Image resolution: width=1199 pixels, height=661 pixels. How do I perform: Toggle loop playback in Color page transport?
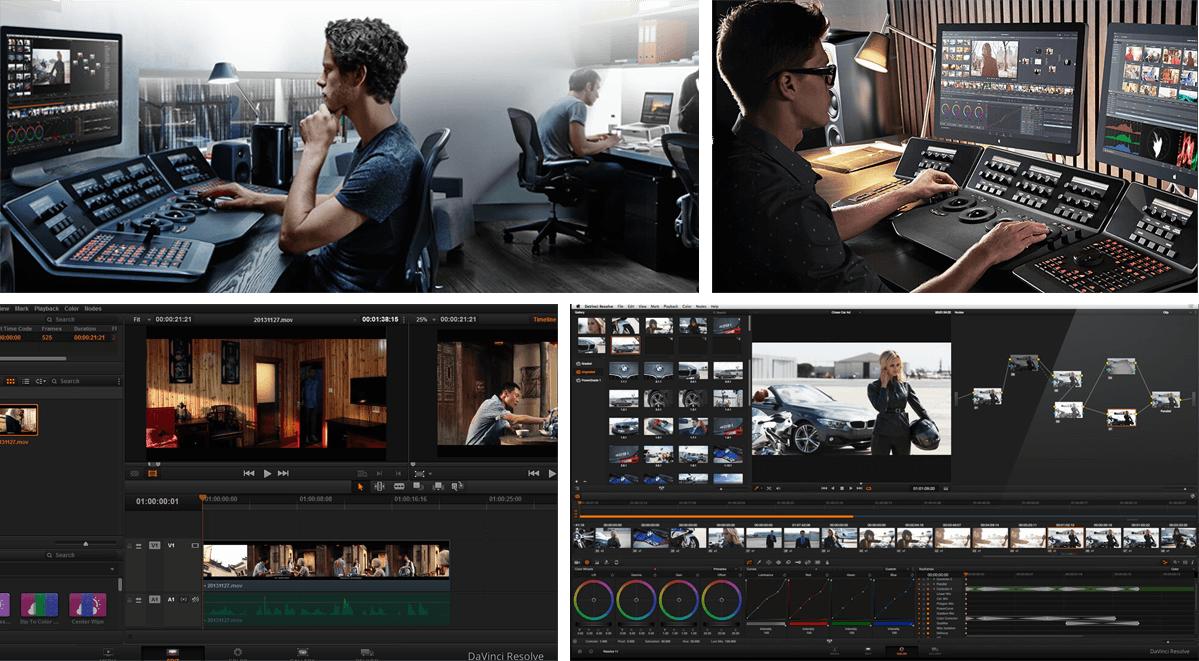(x=869, y=488)
